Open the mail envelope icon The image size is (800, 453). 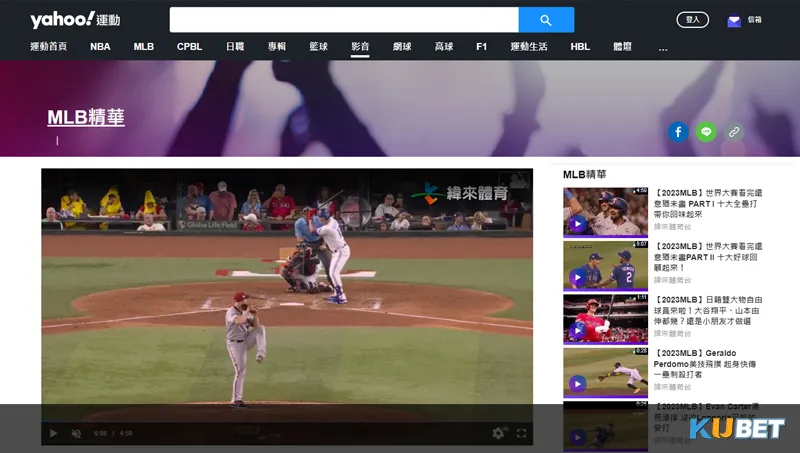pos(734,20)
